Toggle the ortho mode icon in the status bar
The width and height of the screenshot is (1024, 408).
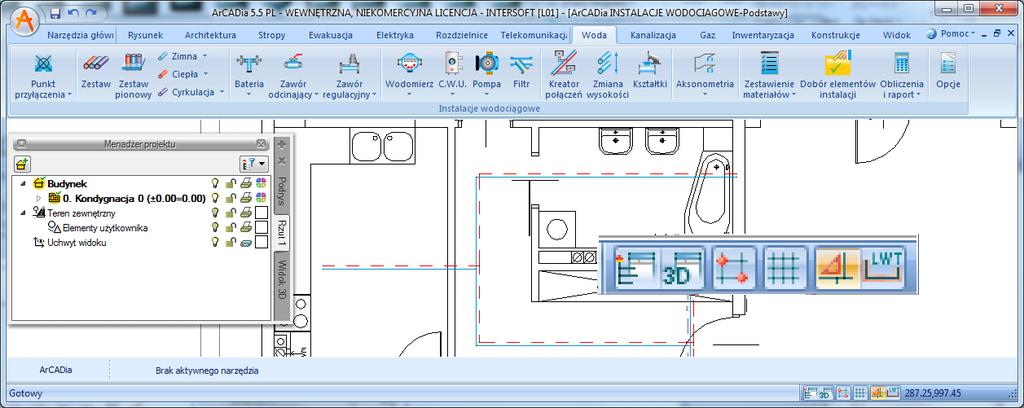coord(878,394)
